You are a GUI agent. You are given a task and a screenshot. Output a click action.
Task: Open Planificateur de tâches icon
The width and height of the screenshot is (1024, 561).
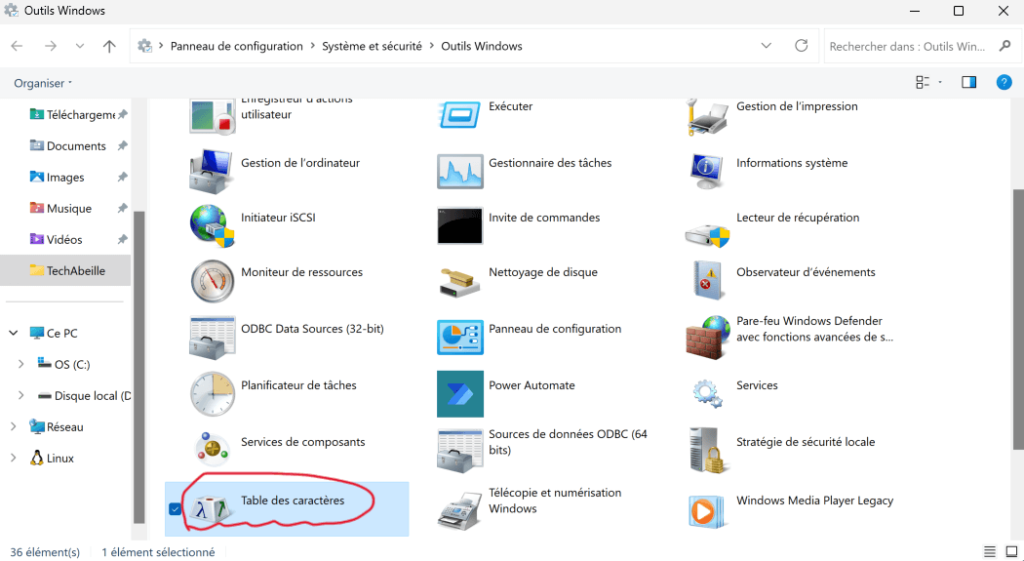tap(212, 393)
